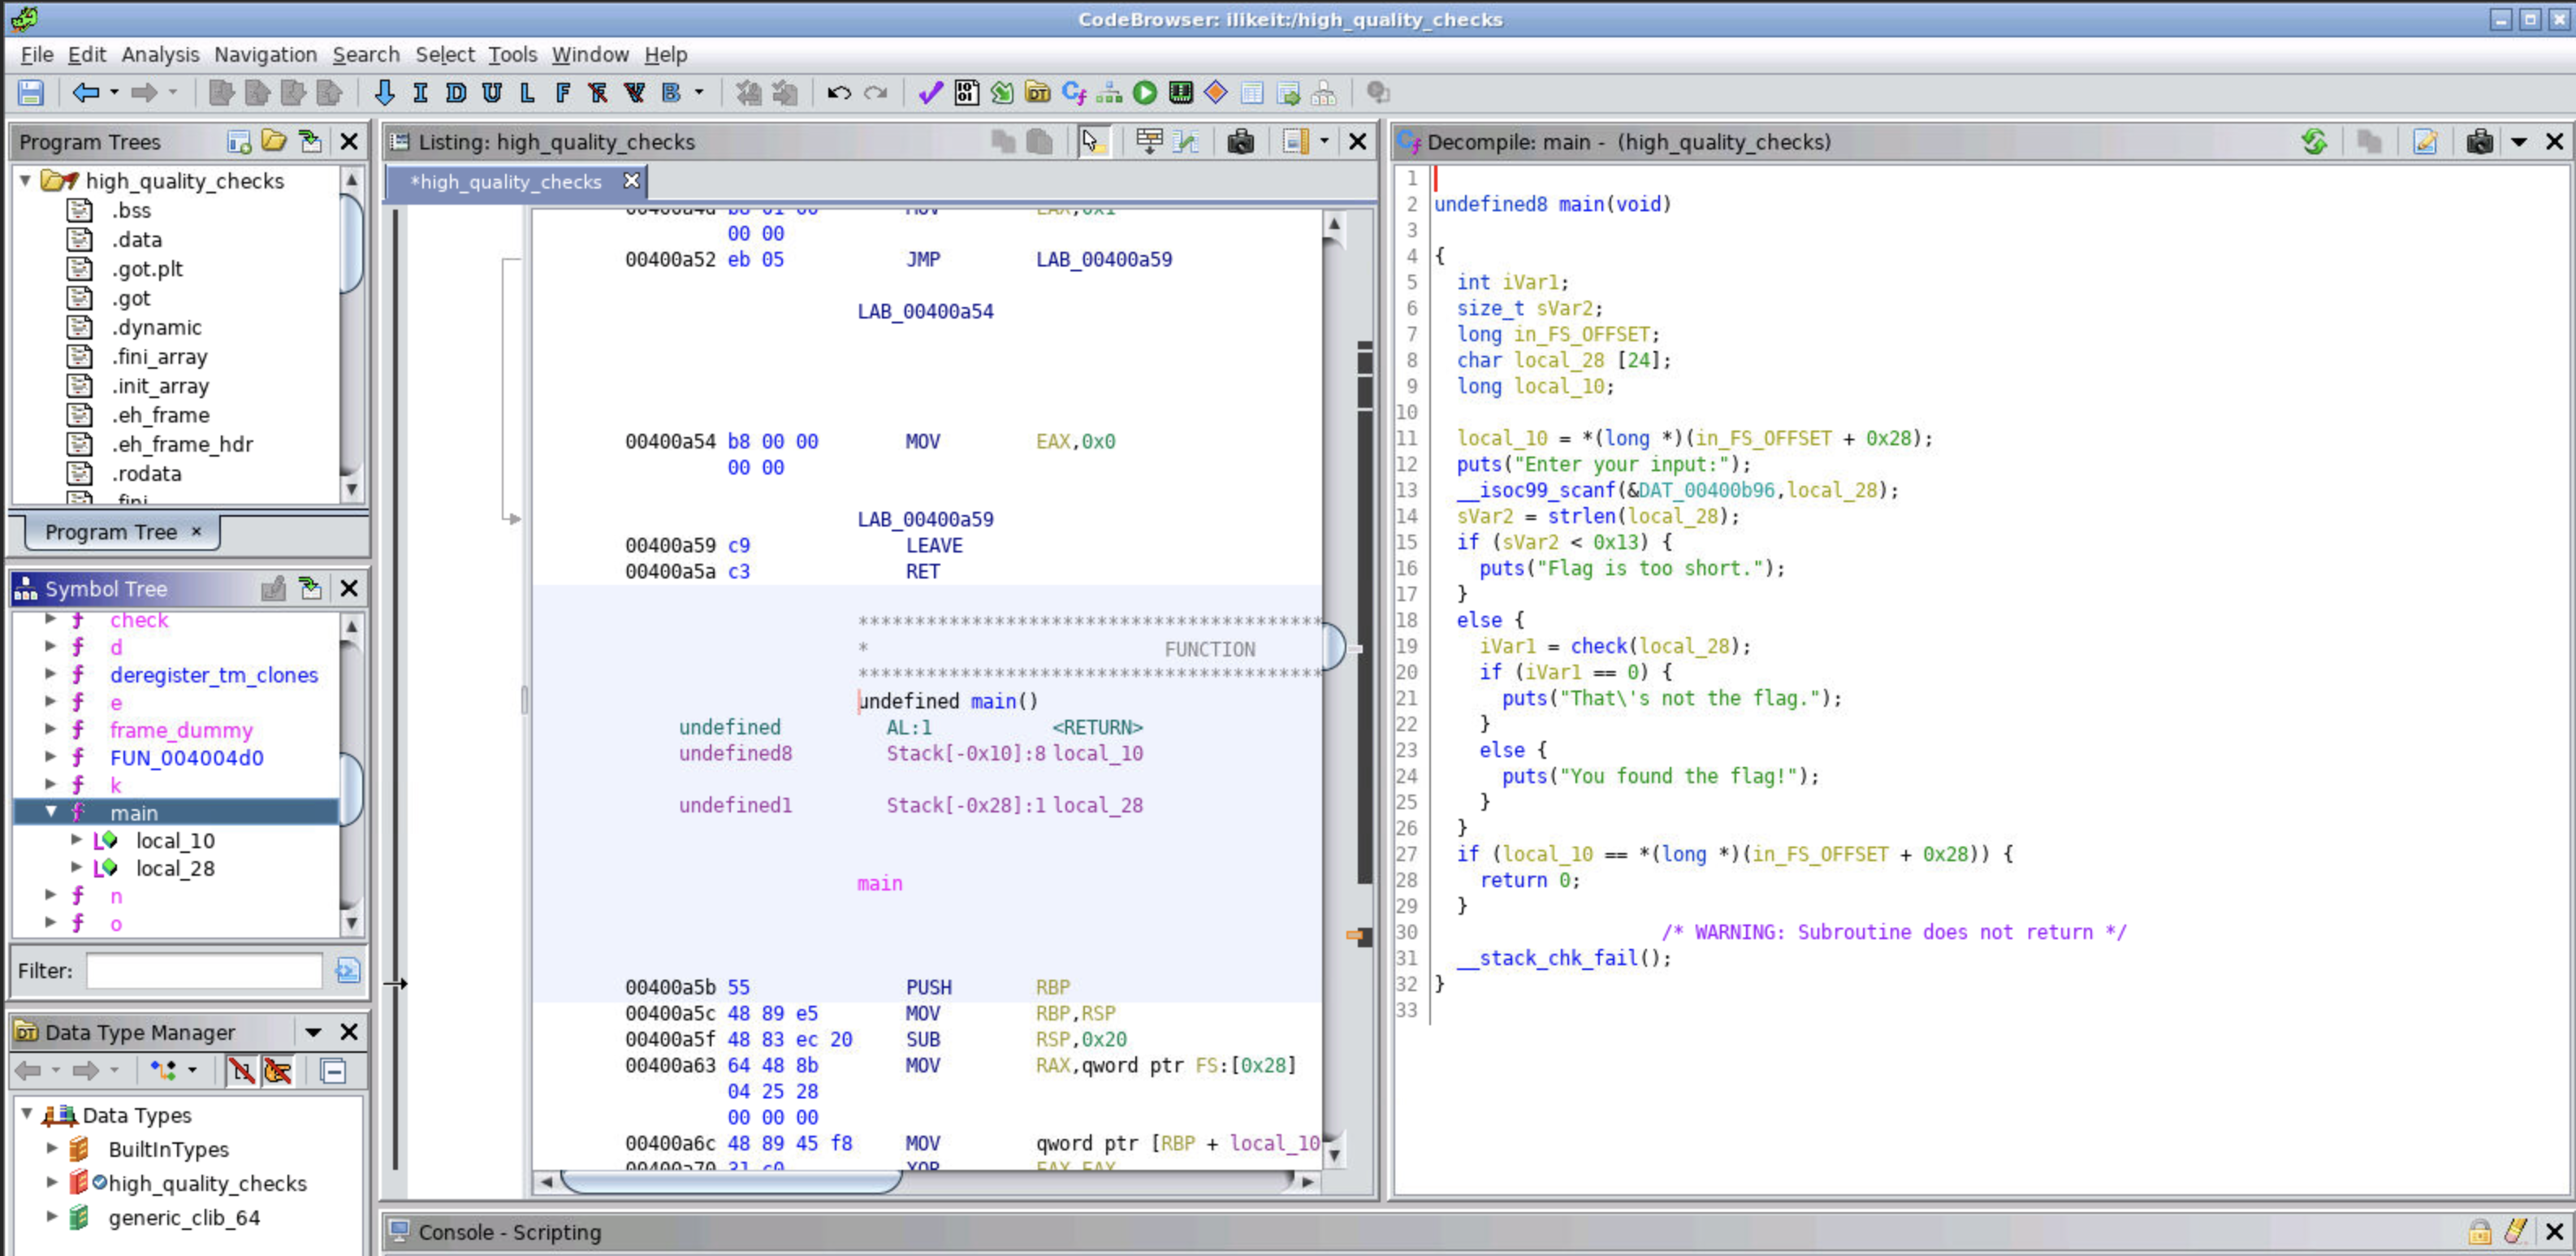Go to next Label (L) icon
The height and width of the screenshot is (1256, 2576).
pyautogui.click(x=527, y=93)
